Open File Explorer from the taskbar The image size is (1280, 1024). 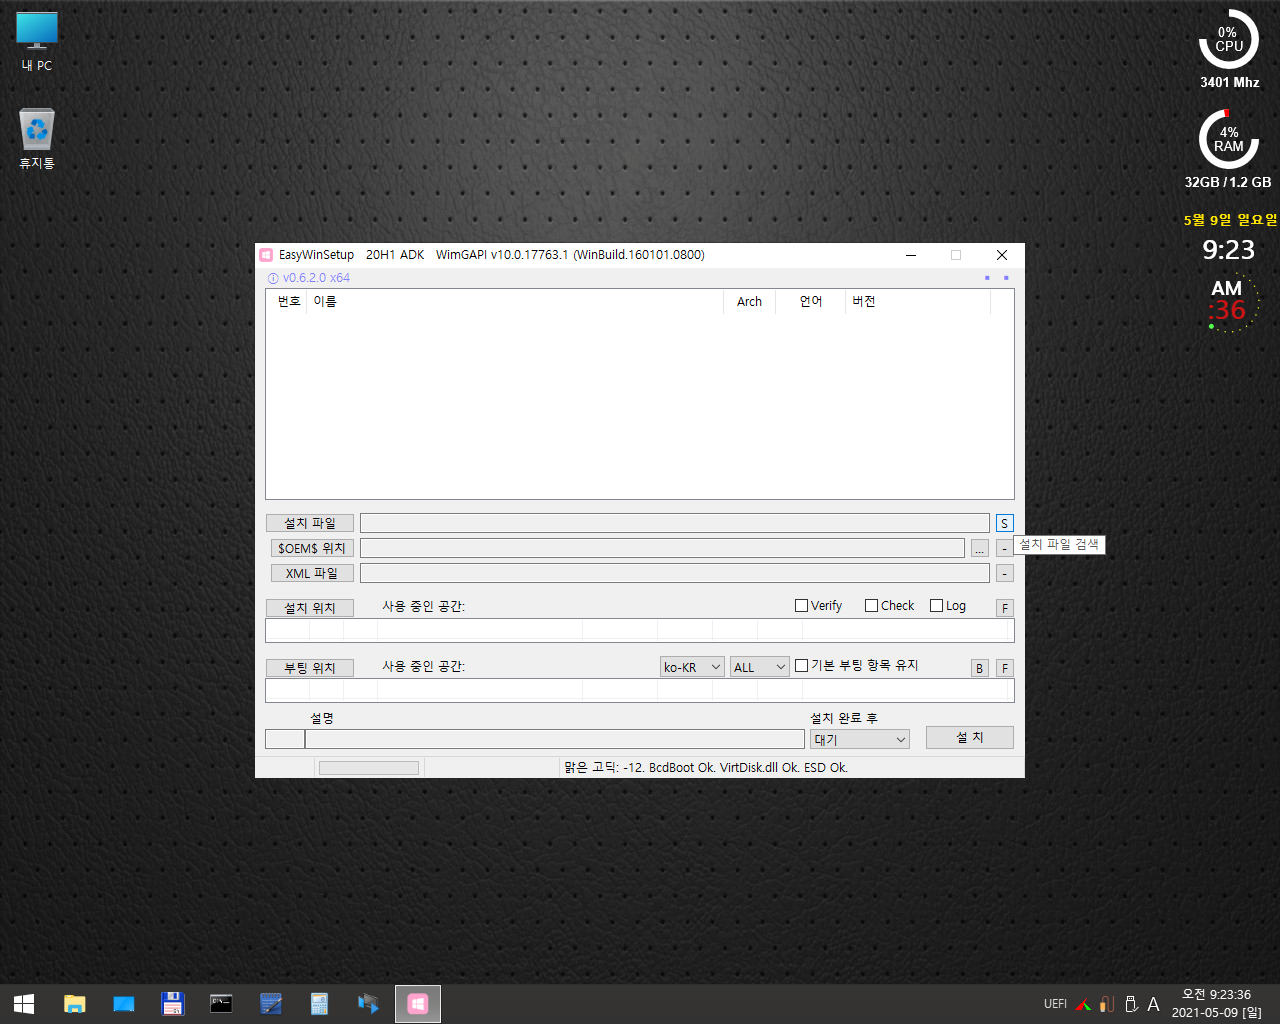tap(74, 1004)
